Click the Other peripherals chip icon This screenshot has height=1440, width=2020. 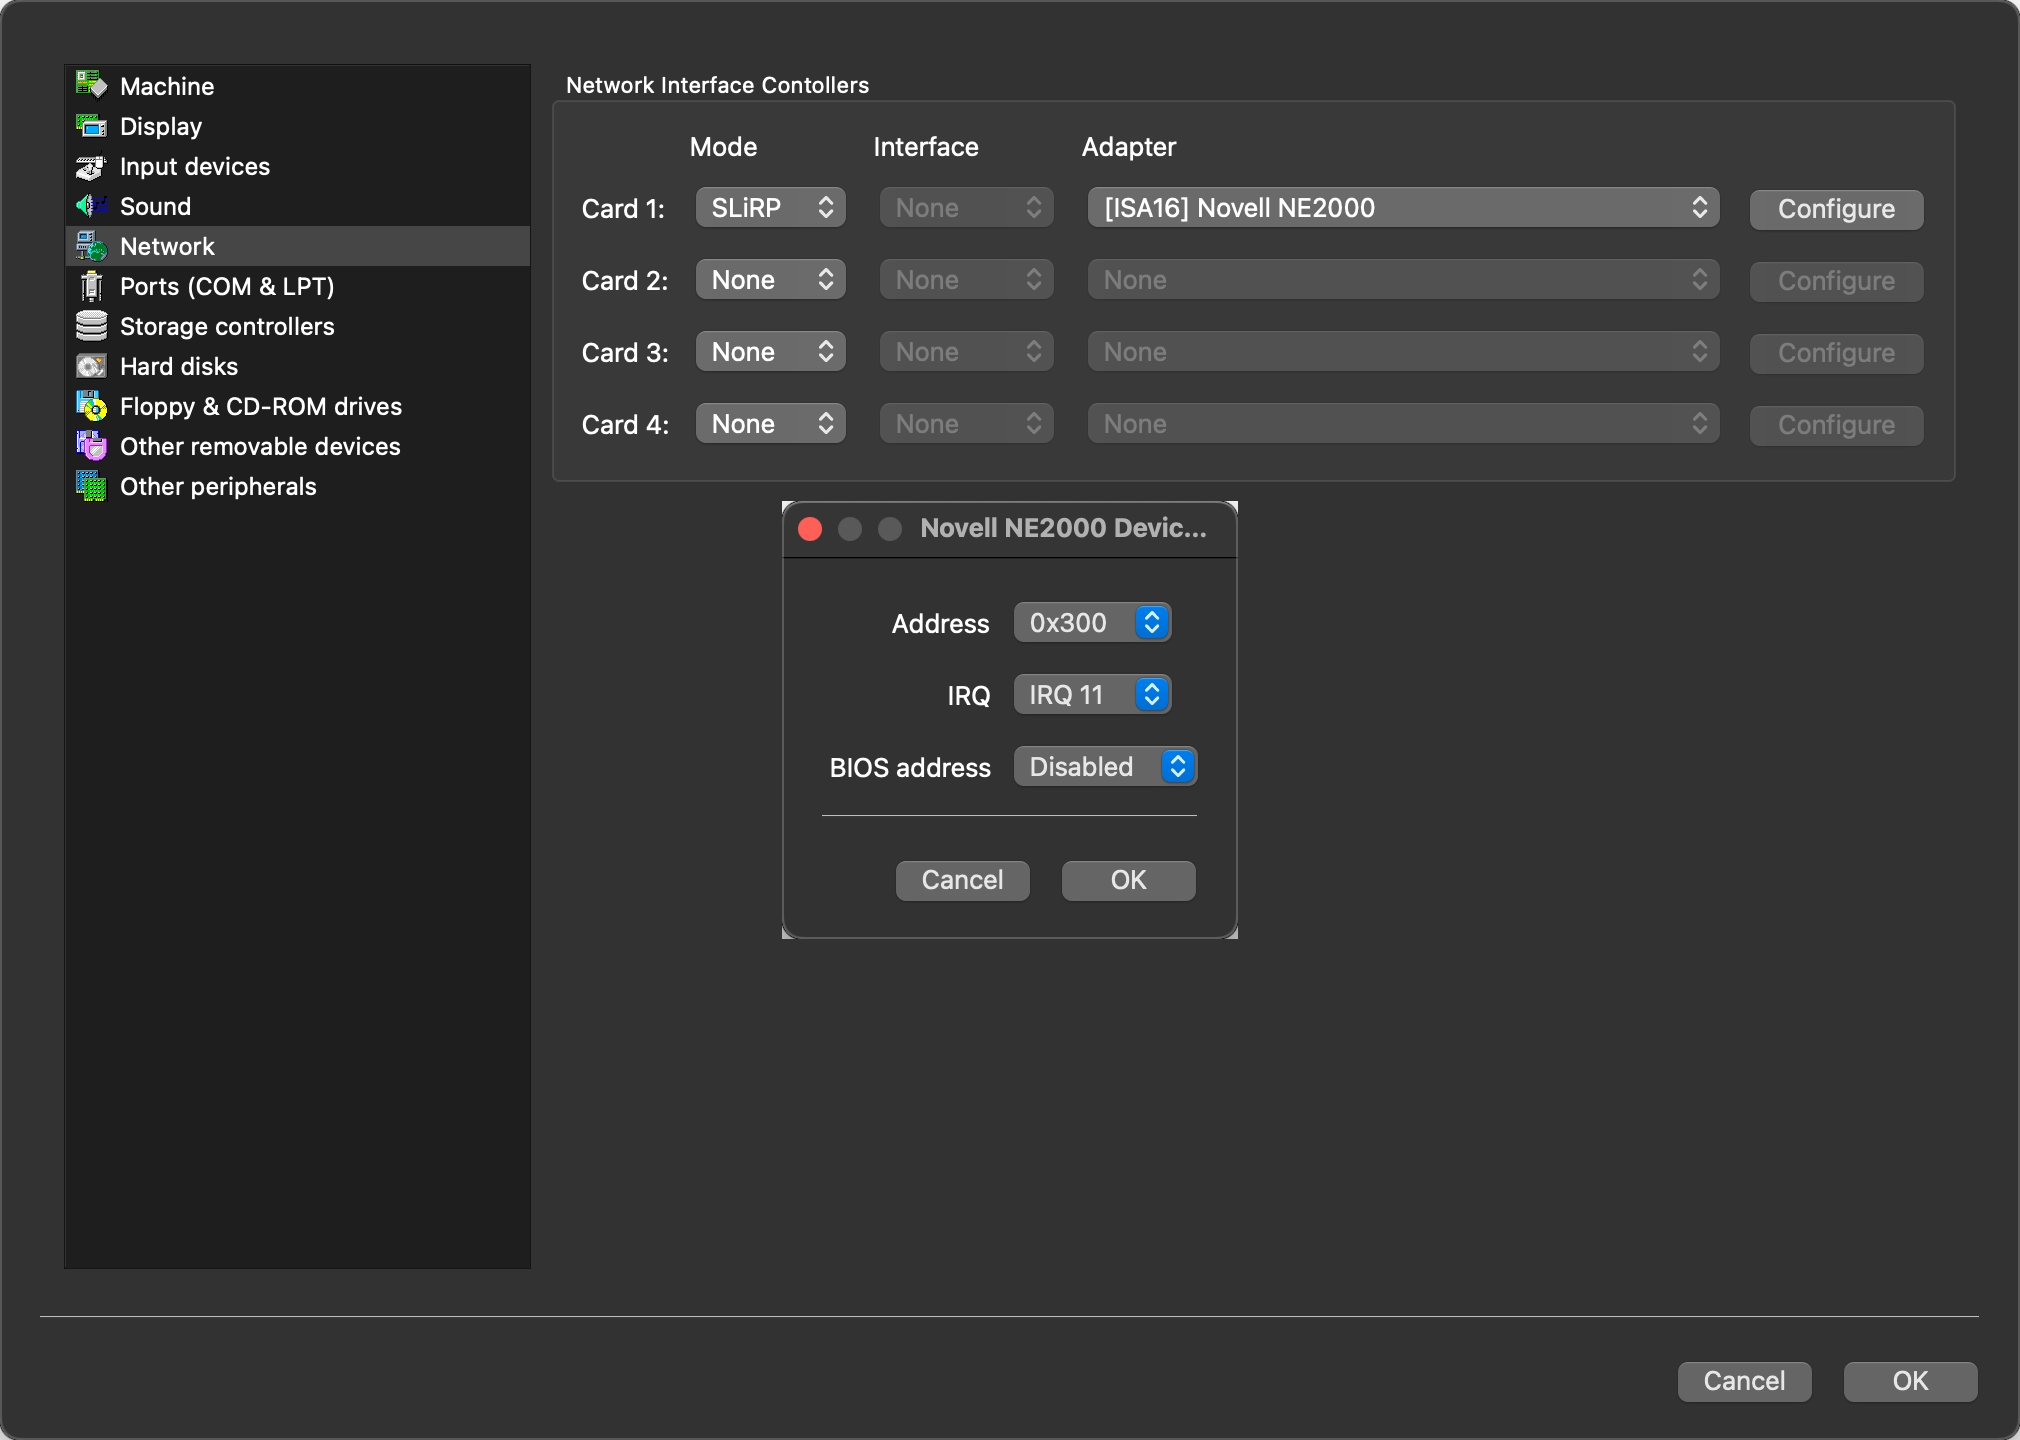click(91, 486)
